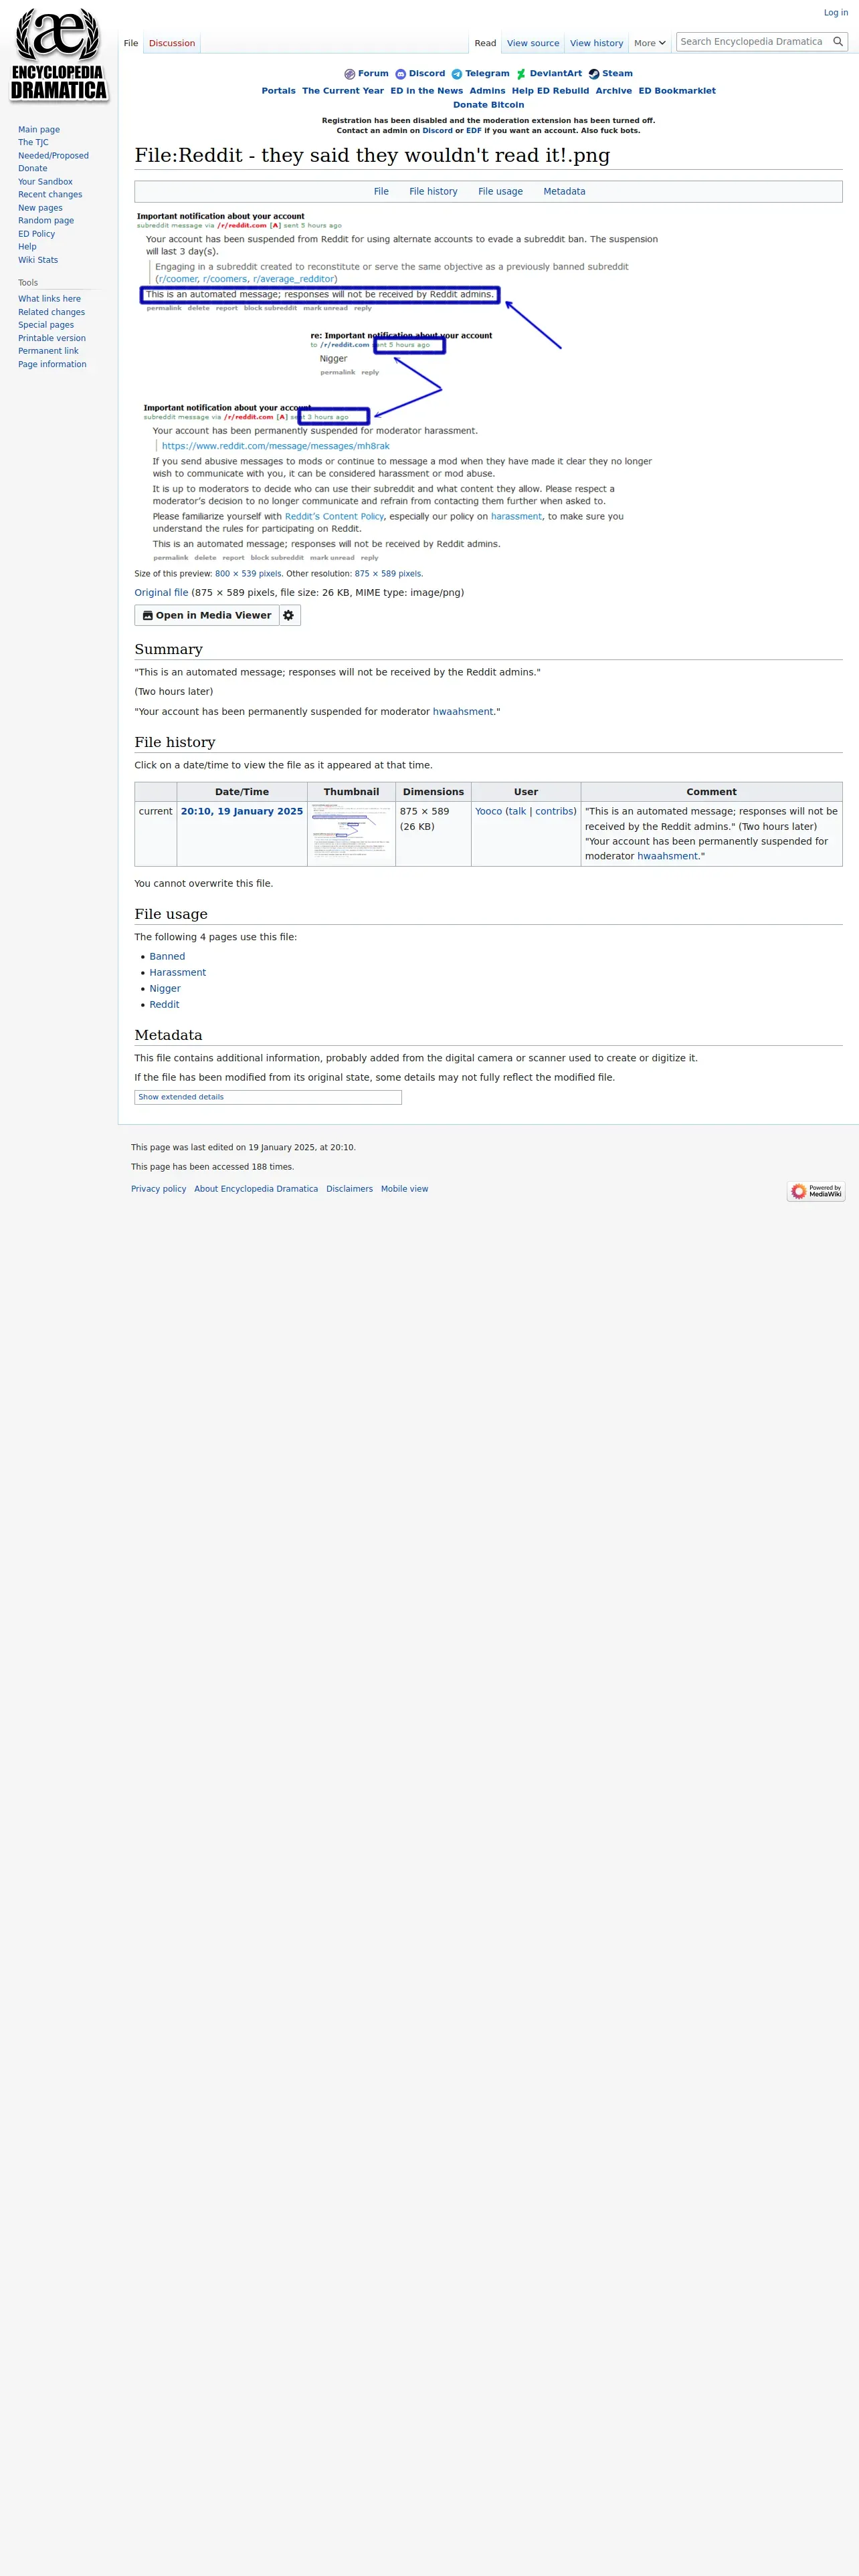Click the file history thumbnail image

tap(351, 833)
